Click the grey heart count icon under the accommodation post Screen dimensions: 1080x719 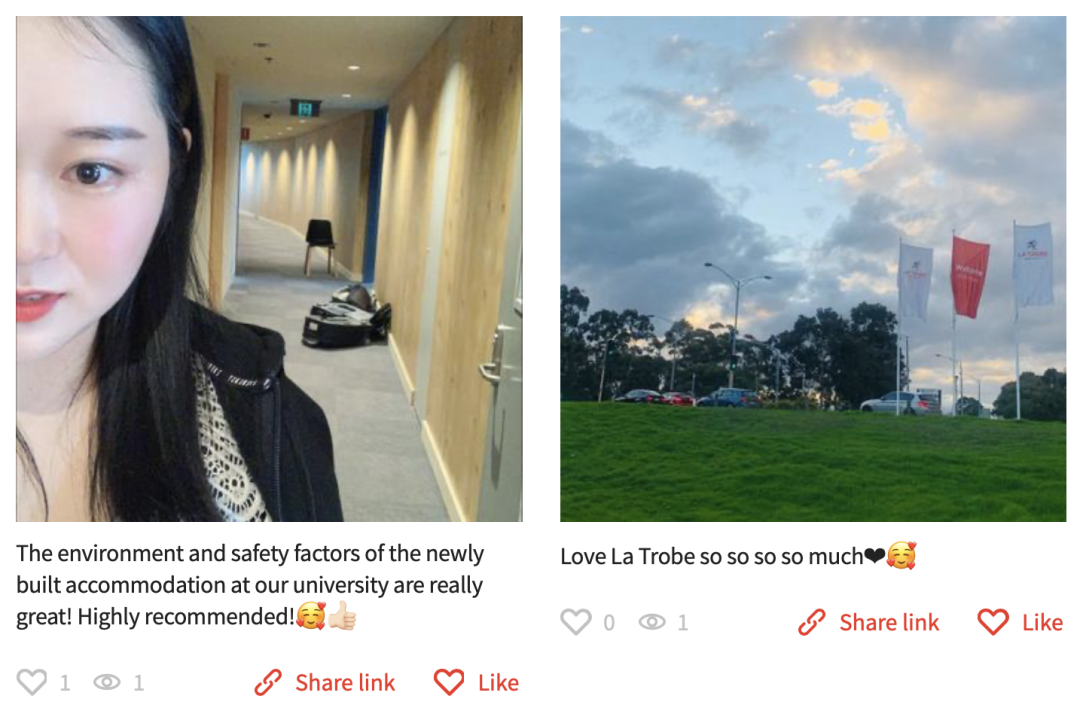click(x=32, y=682)
